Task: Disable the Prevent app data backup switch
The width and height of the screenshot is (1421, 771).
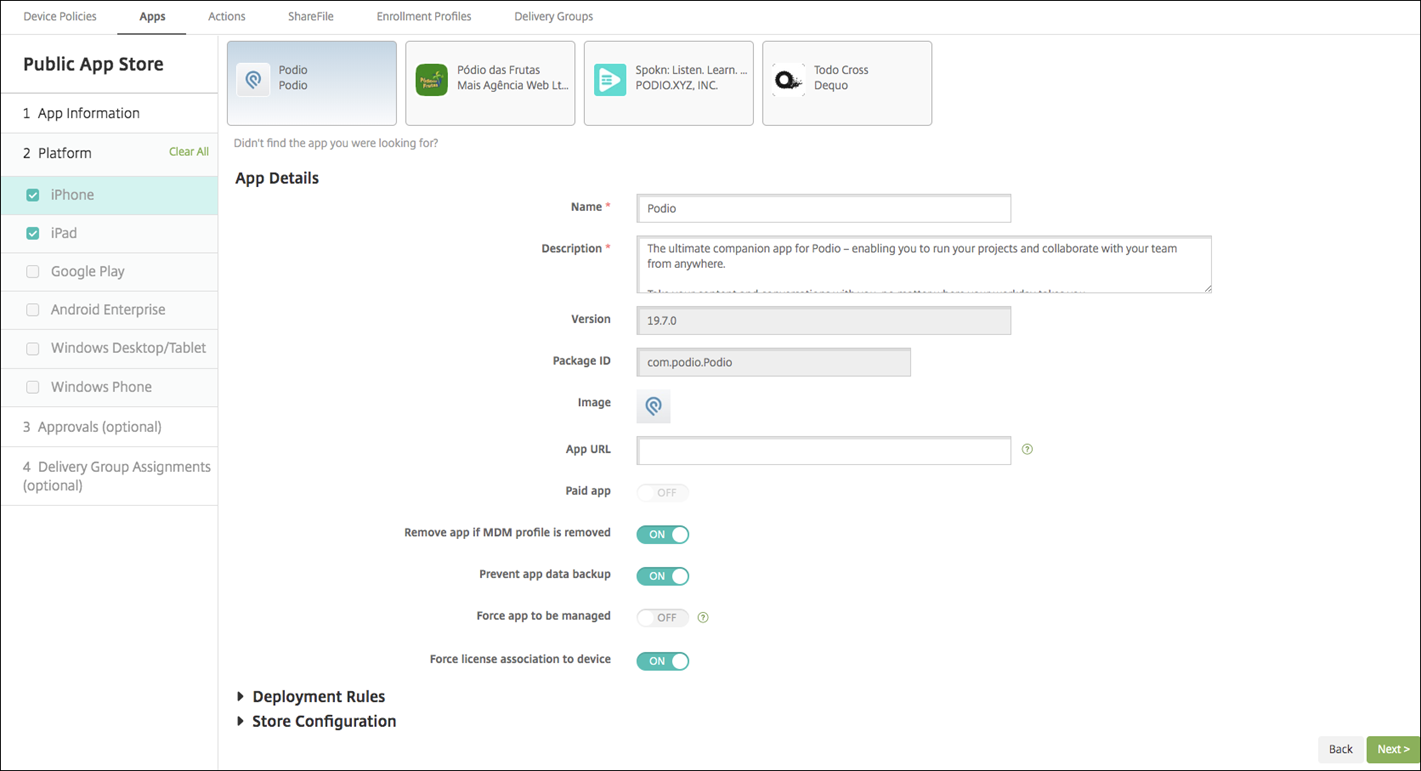Action: click(x=663, y=576)
